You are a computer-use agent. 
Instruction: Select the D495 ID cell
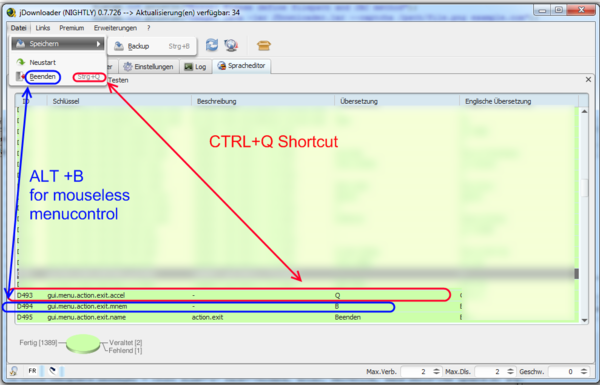click(25, 317)
